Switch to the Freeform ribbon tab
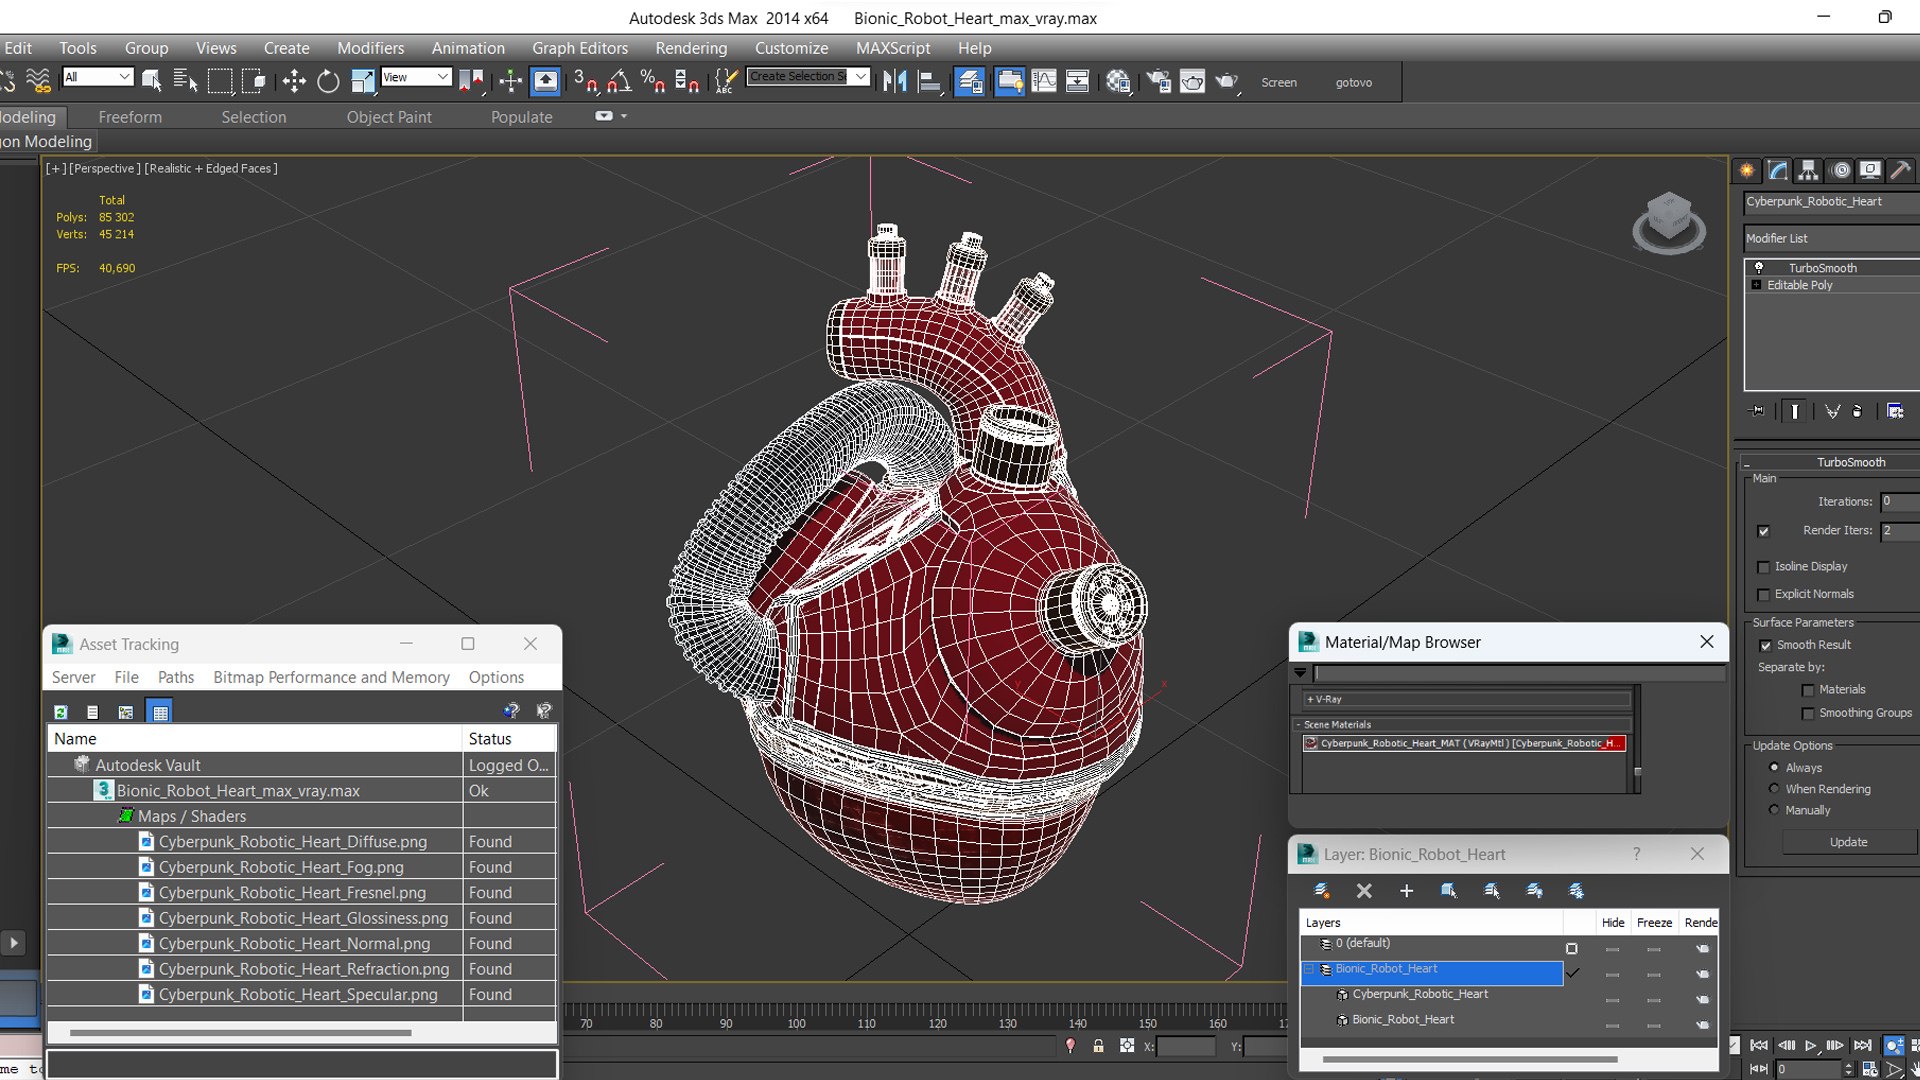Viewport: 1920px width, 1080px height. (130, 117)
